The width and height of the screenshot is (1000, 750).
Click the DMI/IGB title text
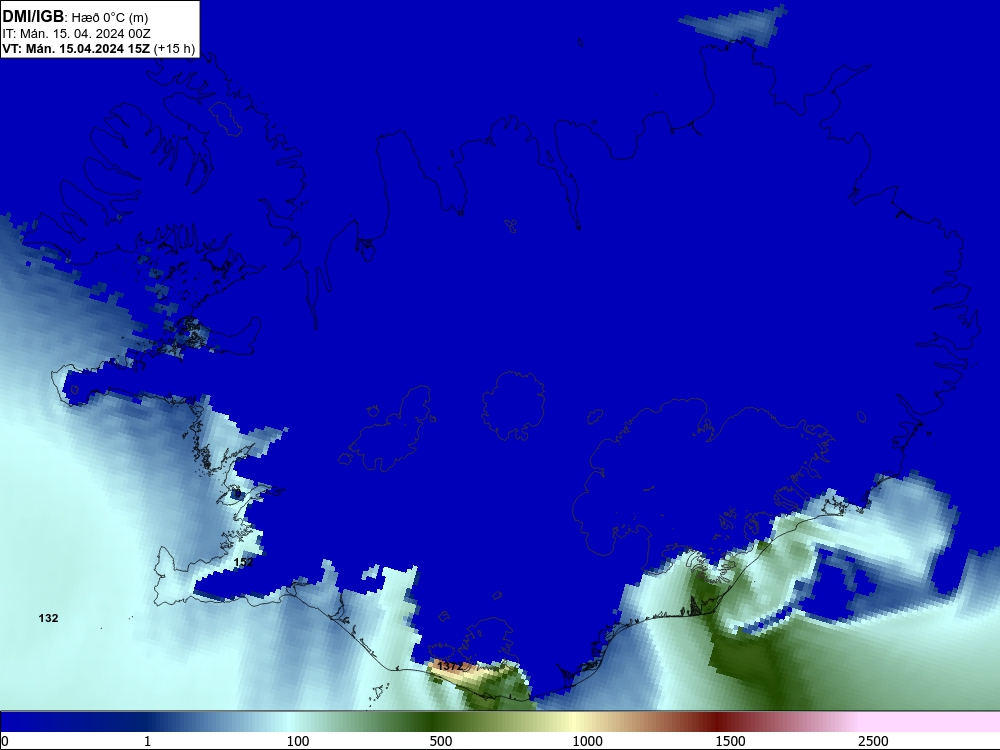(x=33, y=17)
